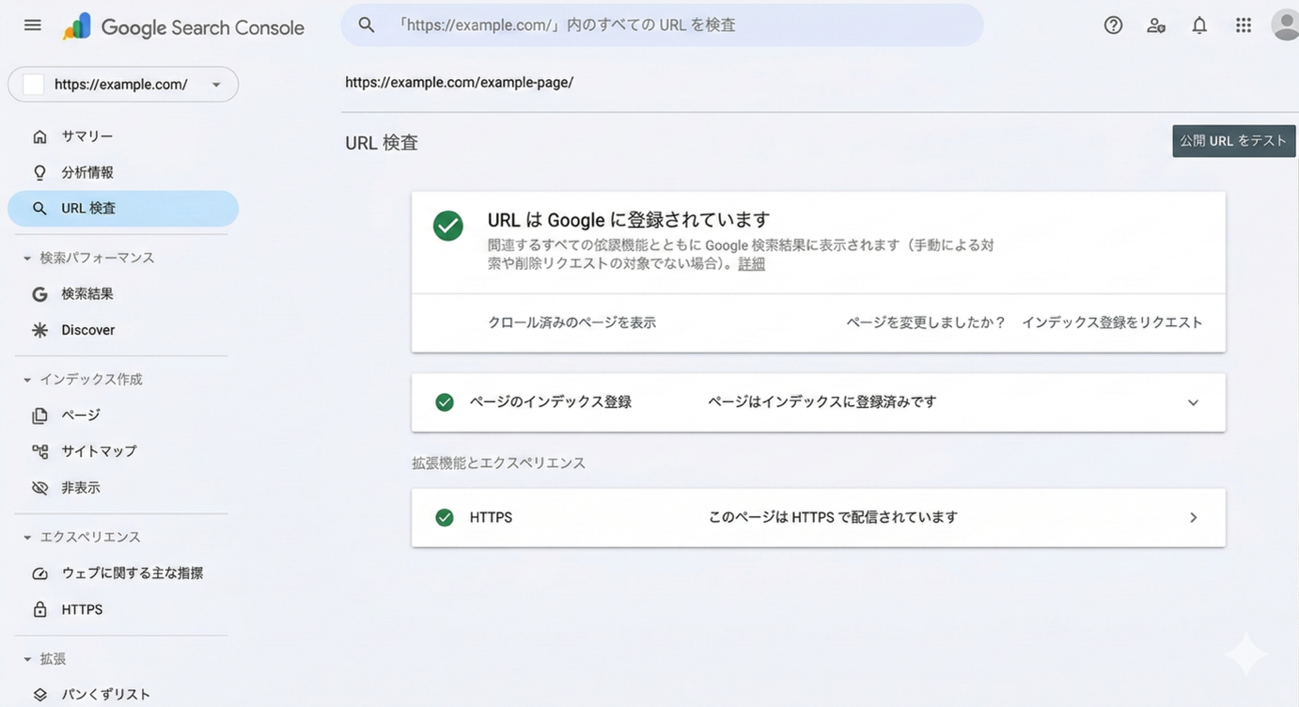The height and width of the screenshot is (707, 1299).
Task: Click the home icon beside サマリー
Action: [x=40, y=136]
